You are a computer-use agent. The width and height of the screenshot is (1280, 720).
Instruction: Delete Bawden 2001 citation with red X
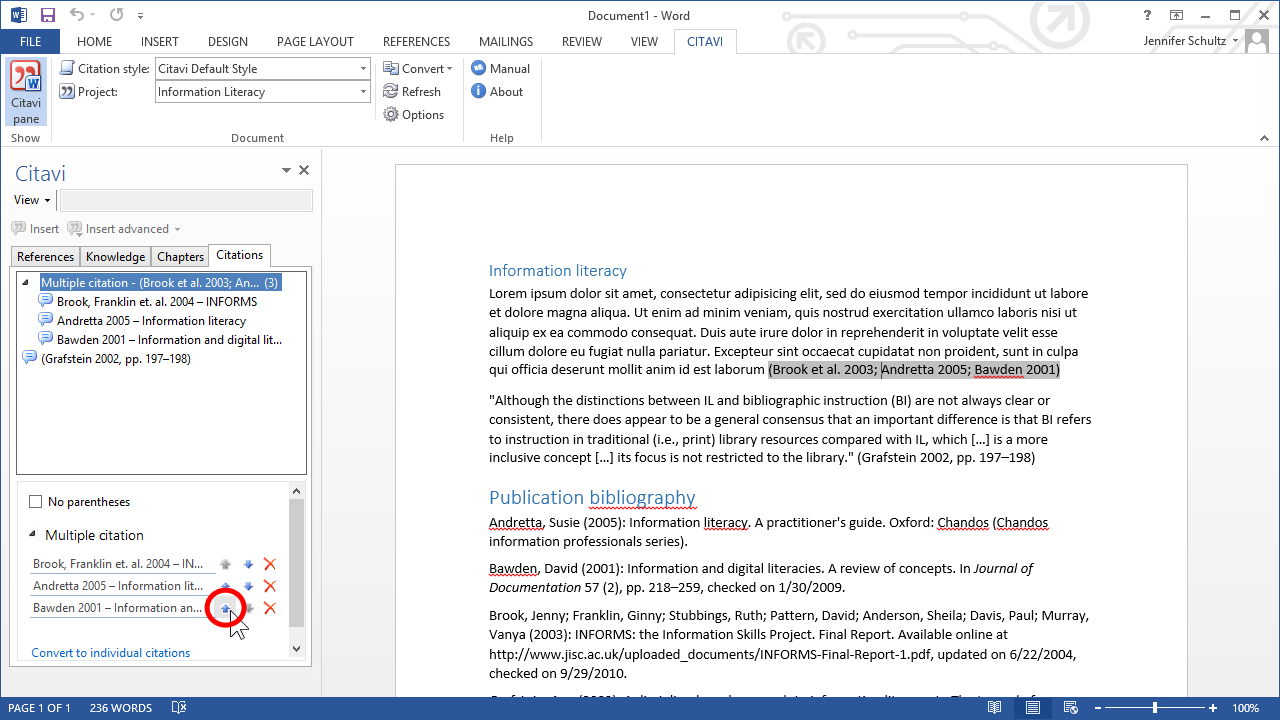coord(269,608)
